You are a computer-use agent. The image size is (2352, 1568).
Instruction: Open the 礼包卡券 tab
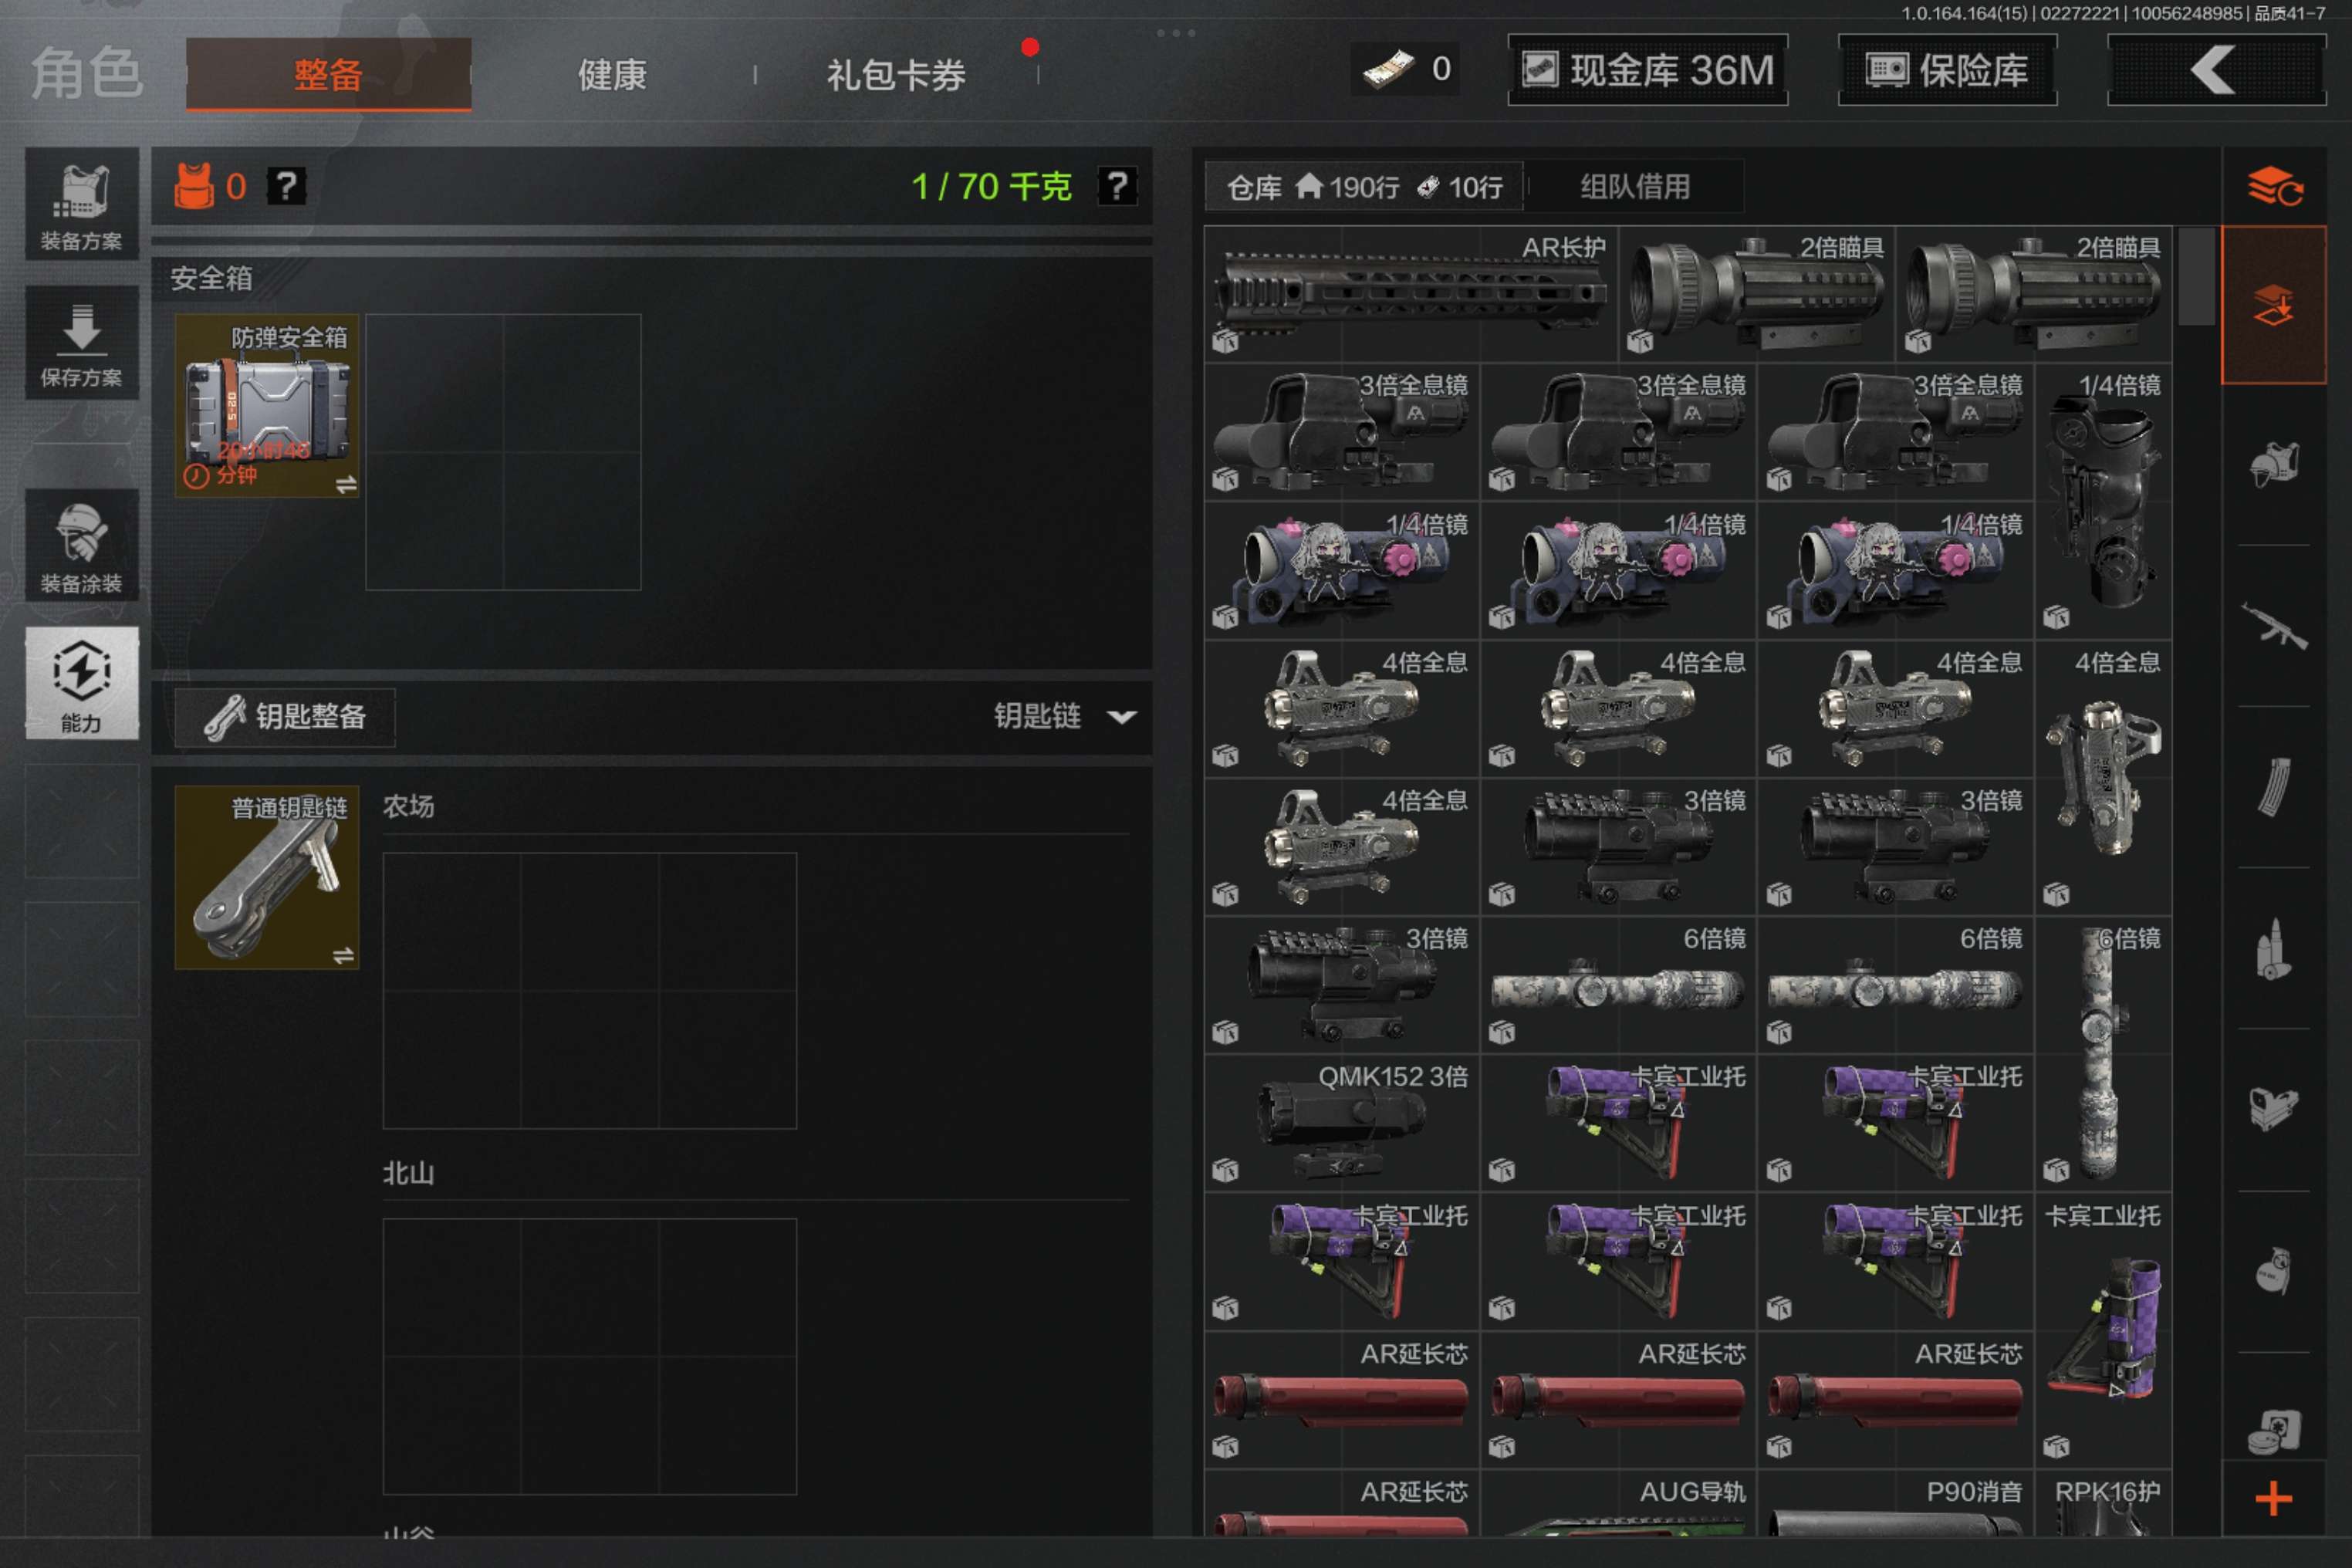pyautogui.click(x=895, y=75)
